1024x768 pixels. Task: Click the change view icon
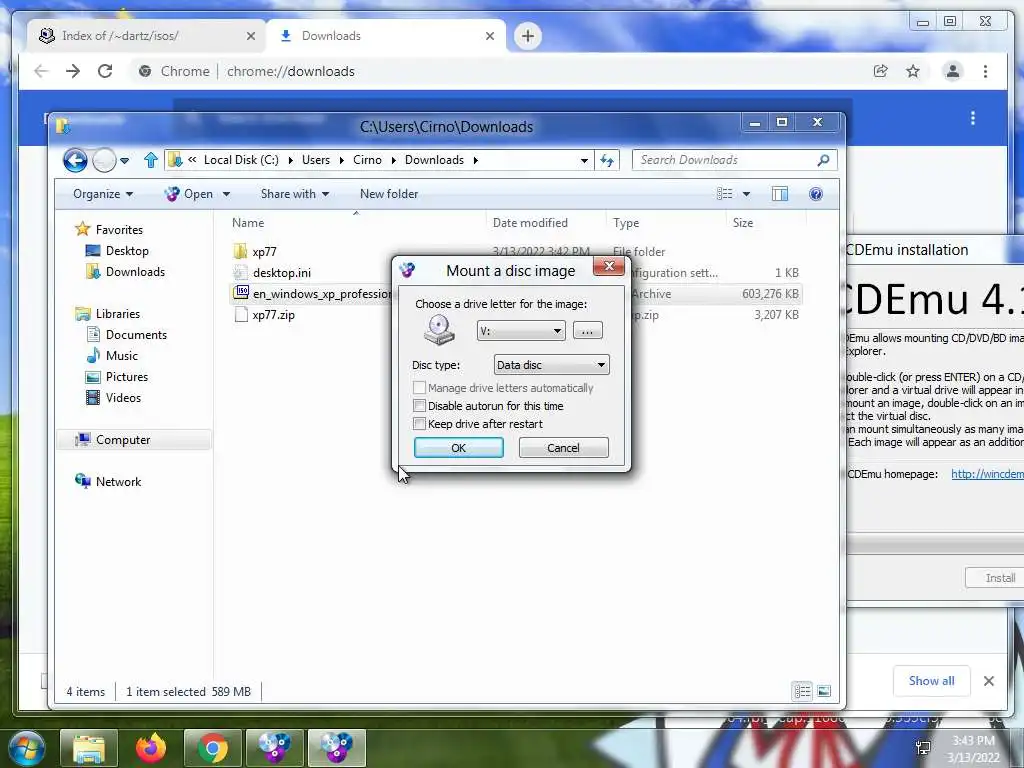click(x=724, y=194)
